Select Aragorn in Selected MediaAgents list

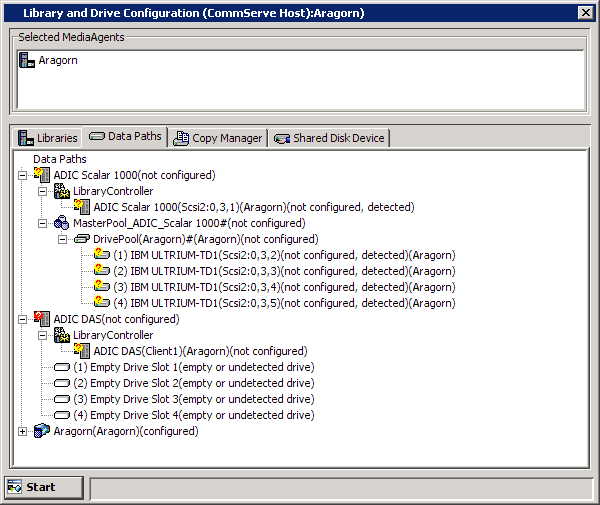[58, 60]
